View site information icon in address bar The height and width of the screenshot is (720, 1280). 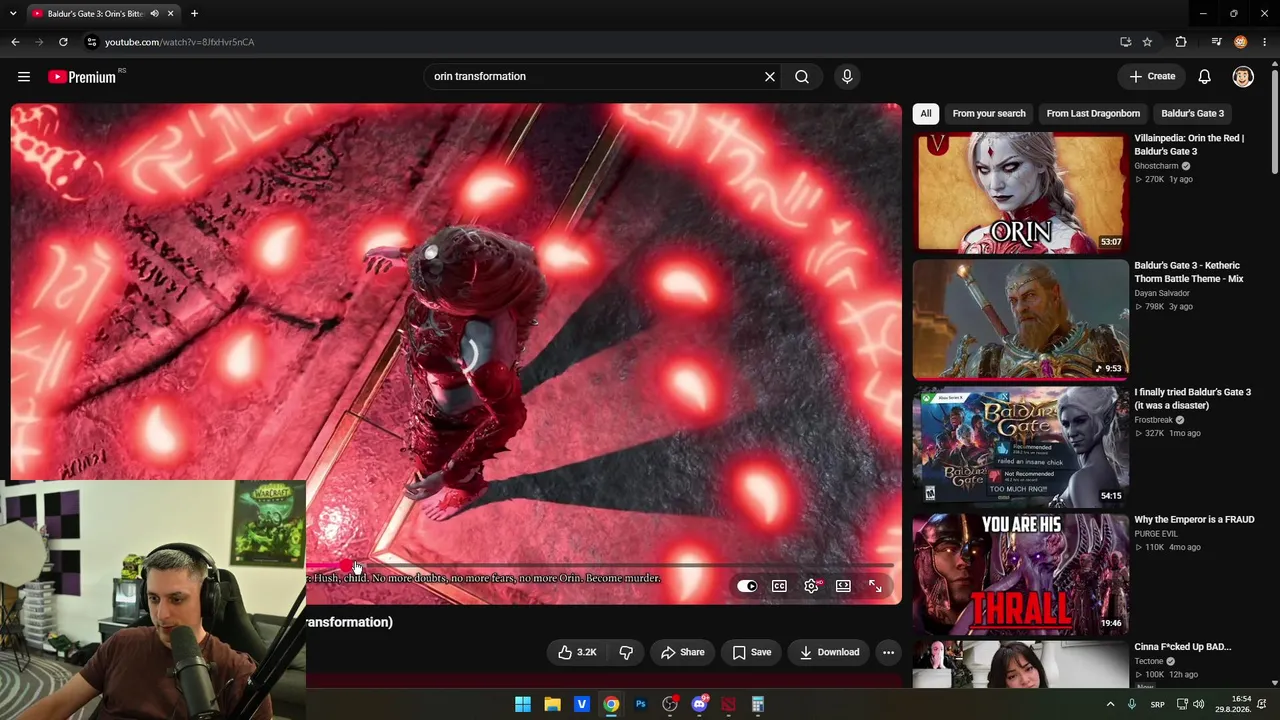point(91,42)
